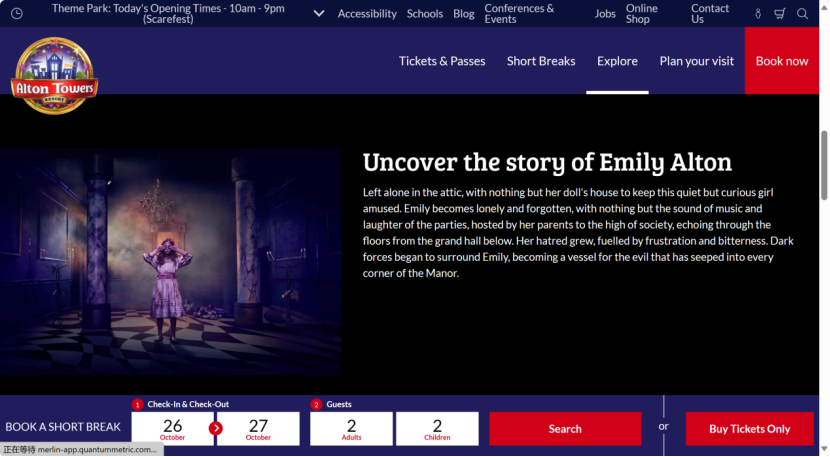Image resolution: width=830 pixels, height=457 pixels.
Task: Click the red Search button
Action: coord(565,429)
